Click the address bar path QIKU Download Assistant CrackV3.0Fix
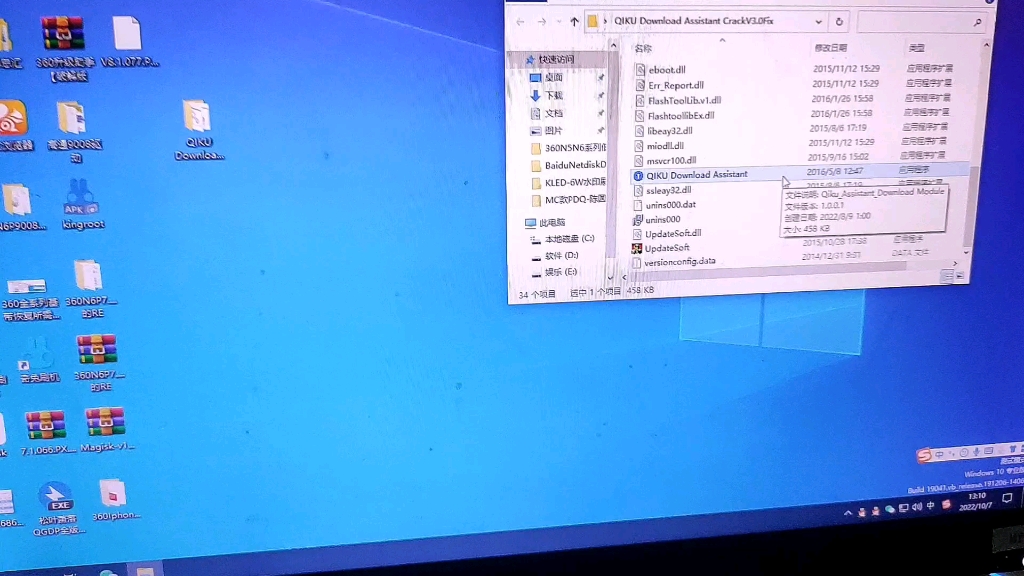This screenshot has width=1024, height=576. click(694, 21)
